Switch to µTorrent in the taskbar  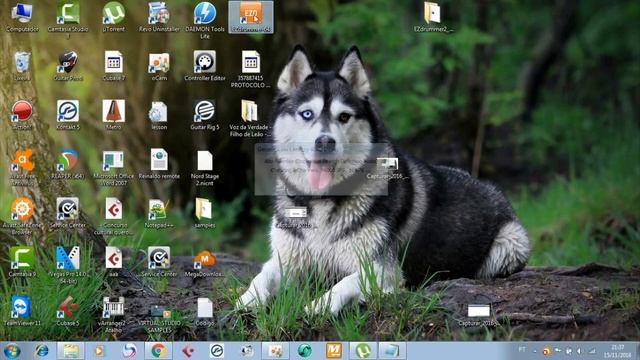point(363,351)
